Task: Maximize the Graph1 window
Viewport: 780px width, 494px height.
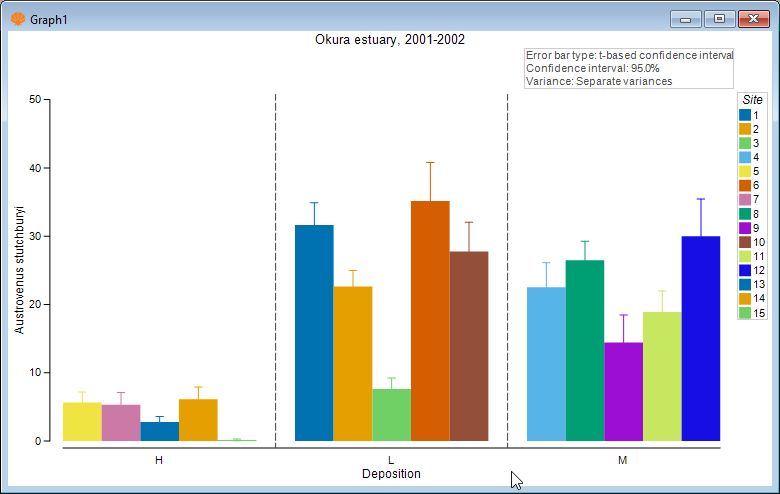Action: (x=719, y=19)
